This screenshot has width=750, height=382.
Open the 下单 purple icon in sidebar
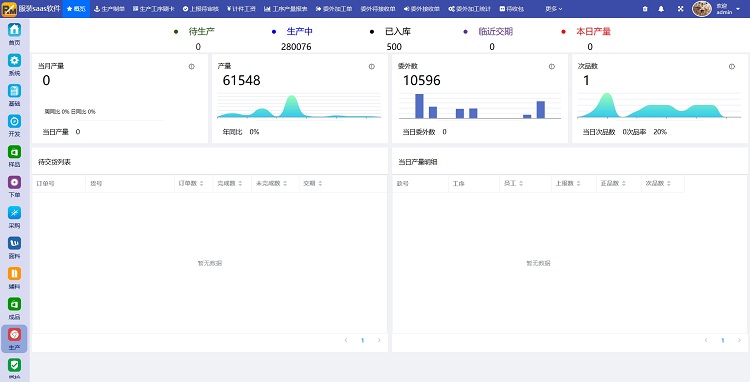pos(14,182)
